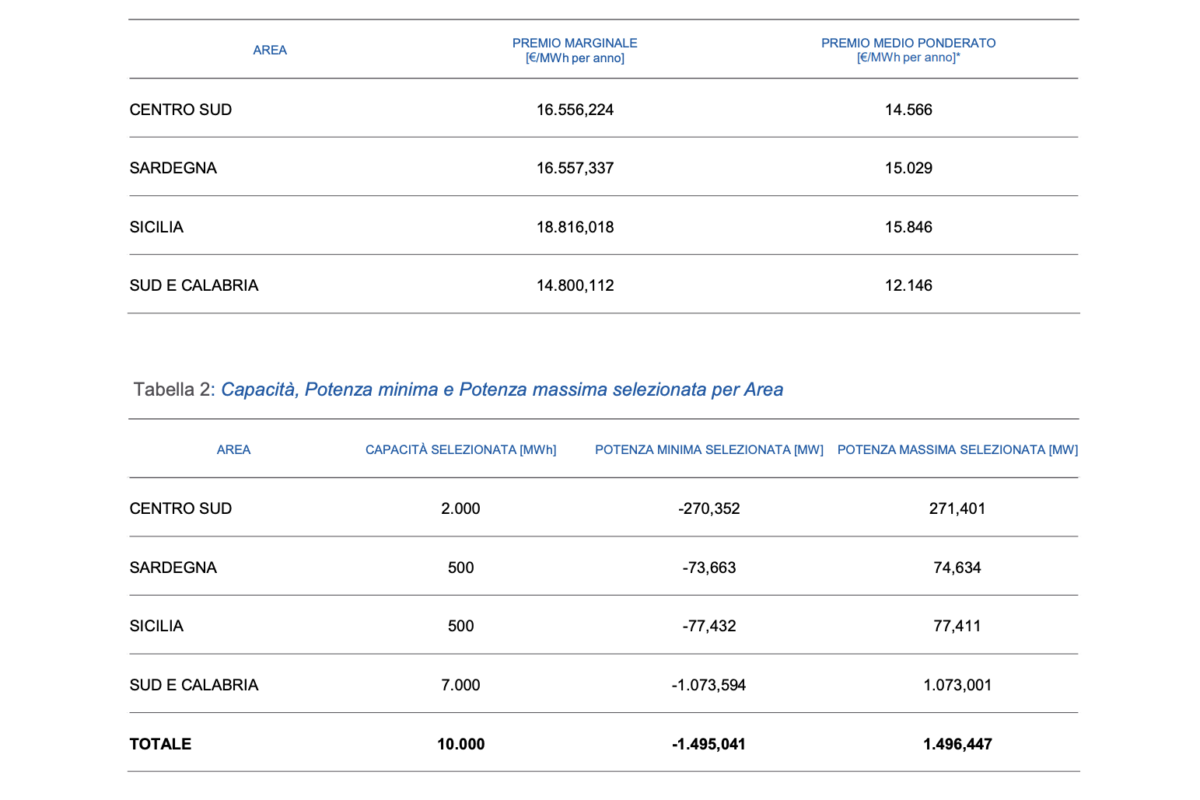
Task: Click the 7.000 capacity cell
Action: pyautogui.click(x=461, y=685)
